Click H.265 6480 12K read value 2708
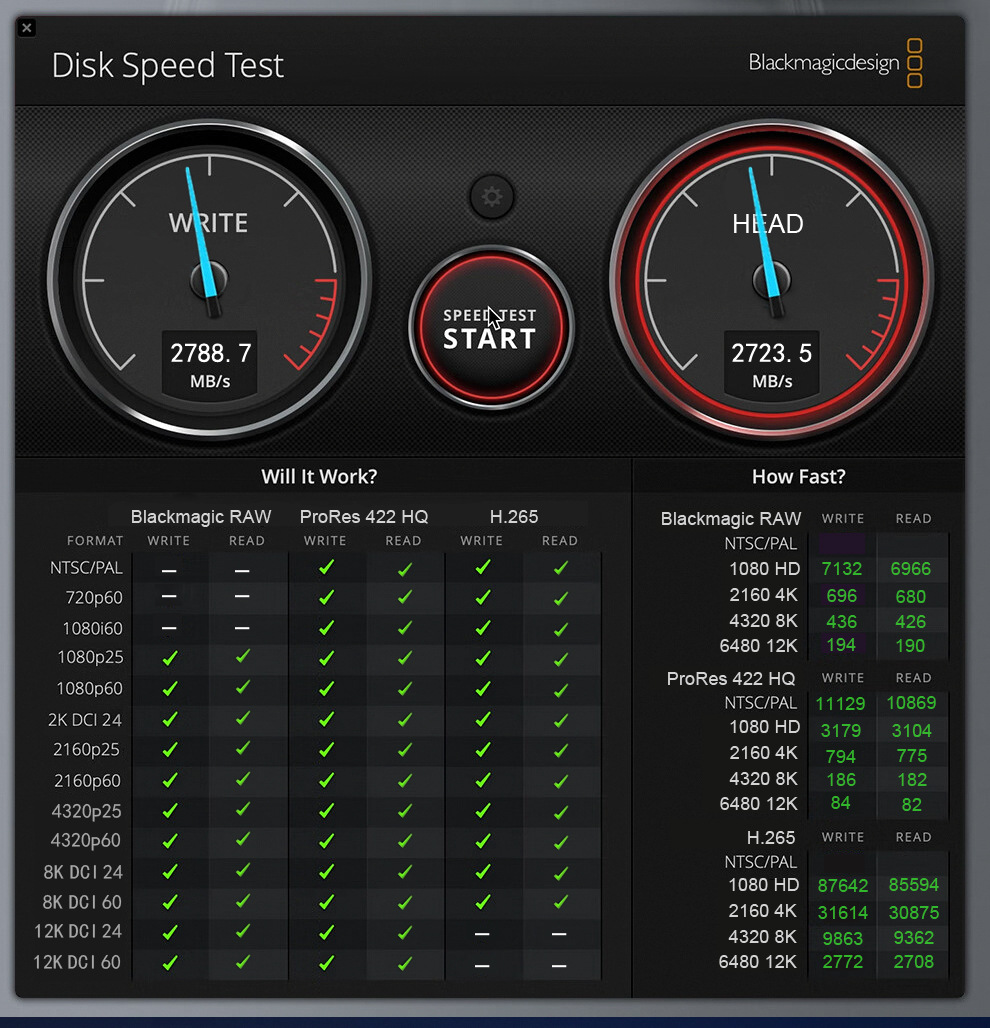 913,962
